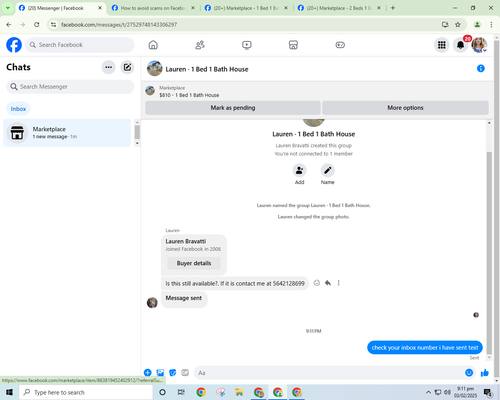Screen dimensions: 500x400
Task: Select the Inbox filter tab
Action: click(18, 109)
